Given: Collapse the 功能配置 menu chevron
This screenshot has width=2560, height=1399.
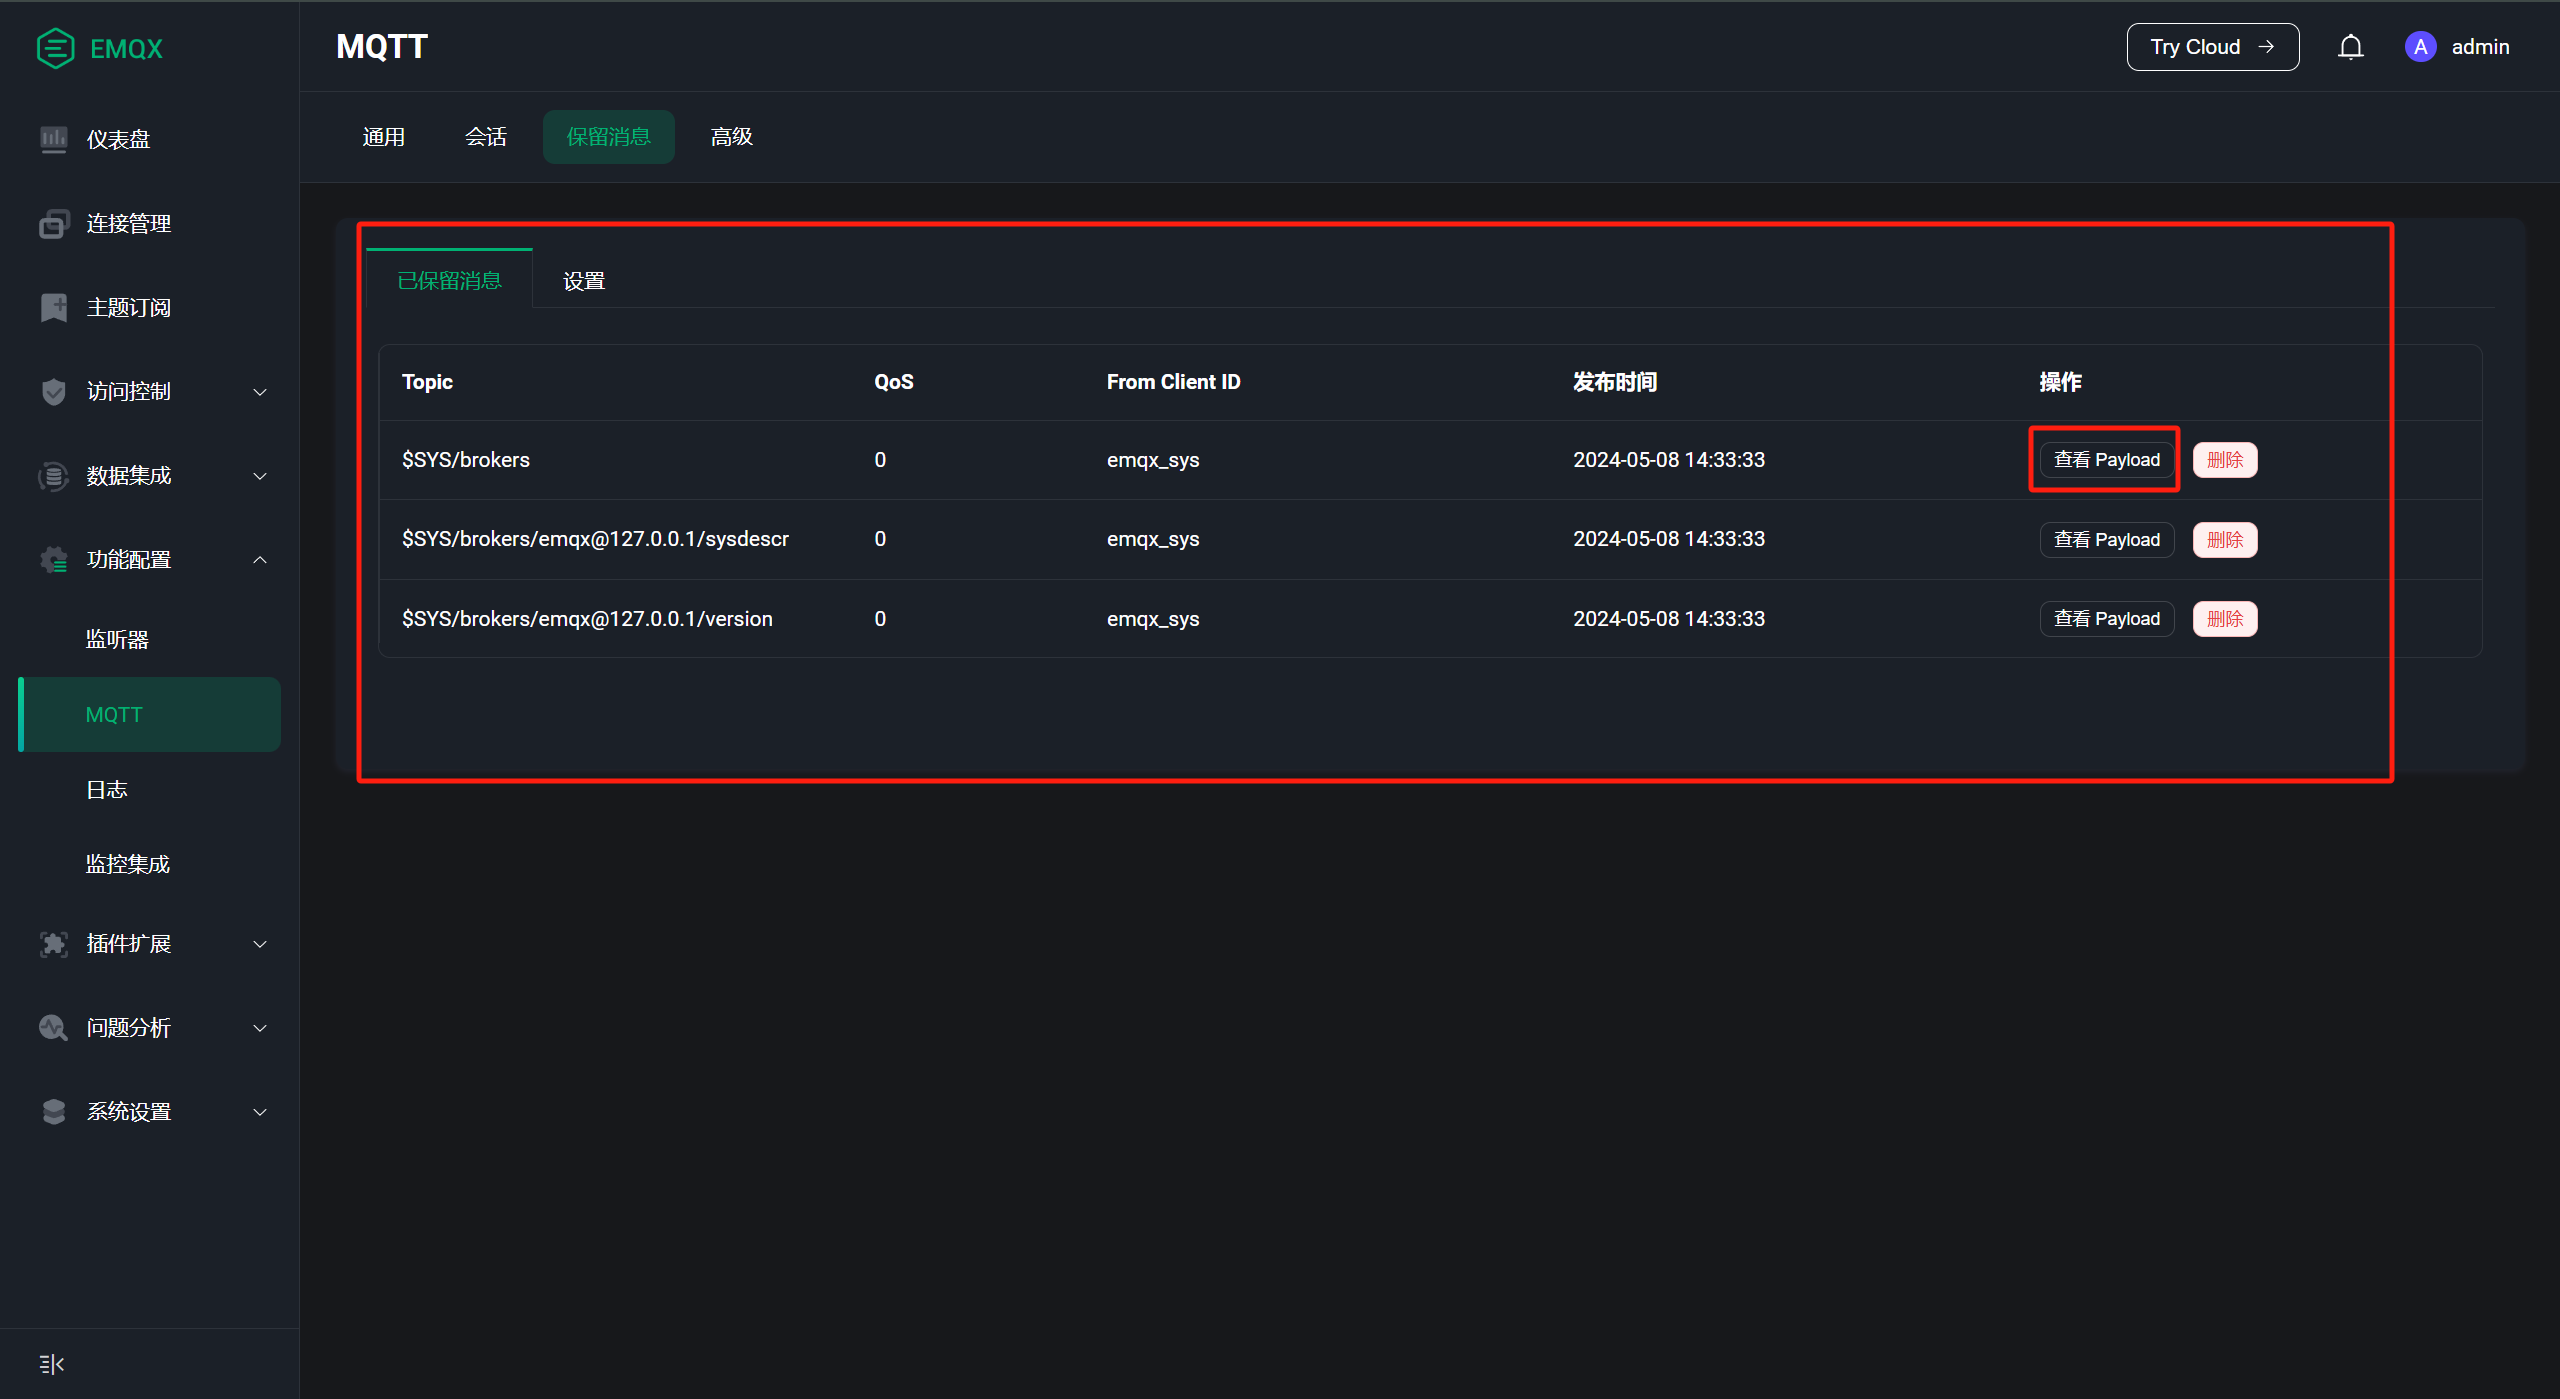Looking at the screenshot, I should pyautogui.click(x=260, y=560).
